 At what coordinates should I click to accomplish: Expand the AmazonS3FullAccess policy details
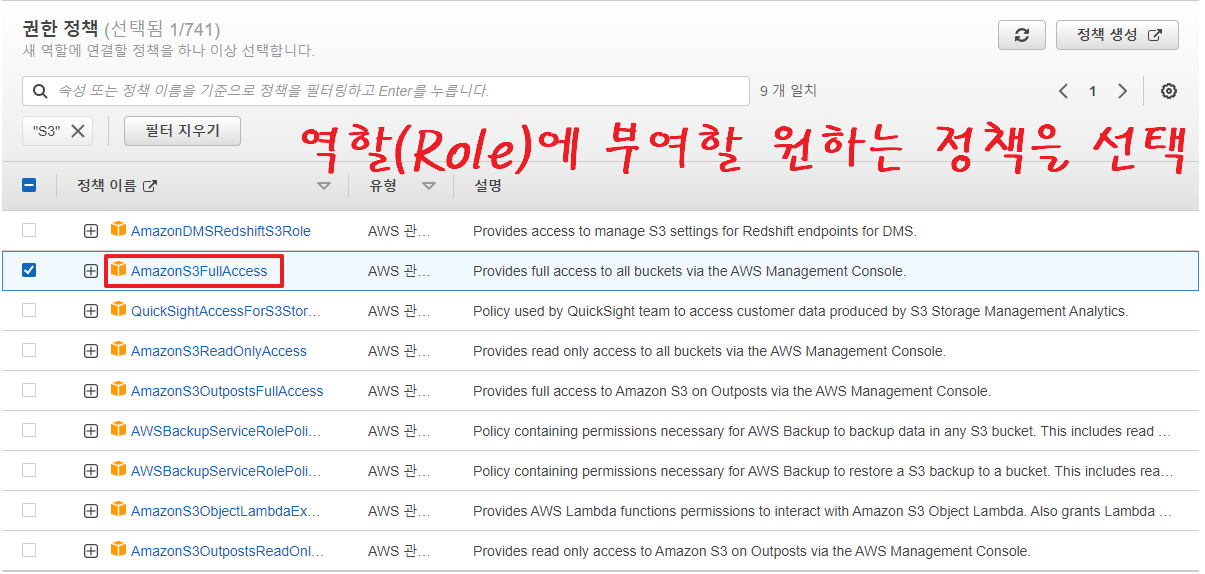91,271
